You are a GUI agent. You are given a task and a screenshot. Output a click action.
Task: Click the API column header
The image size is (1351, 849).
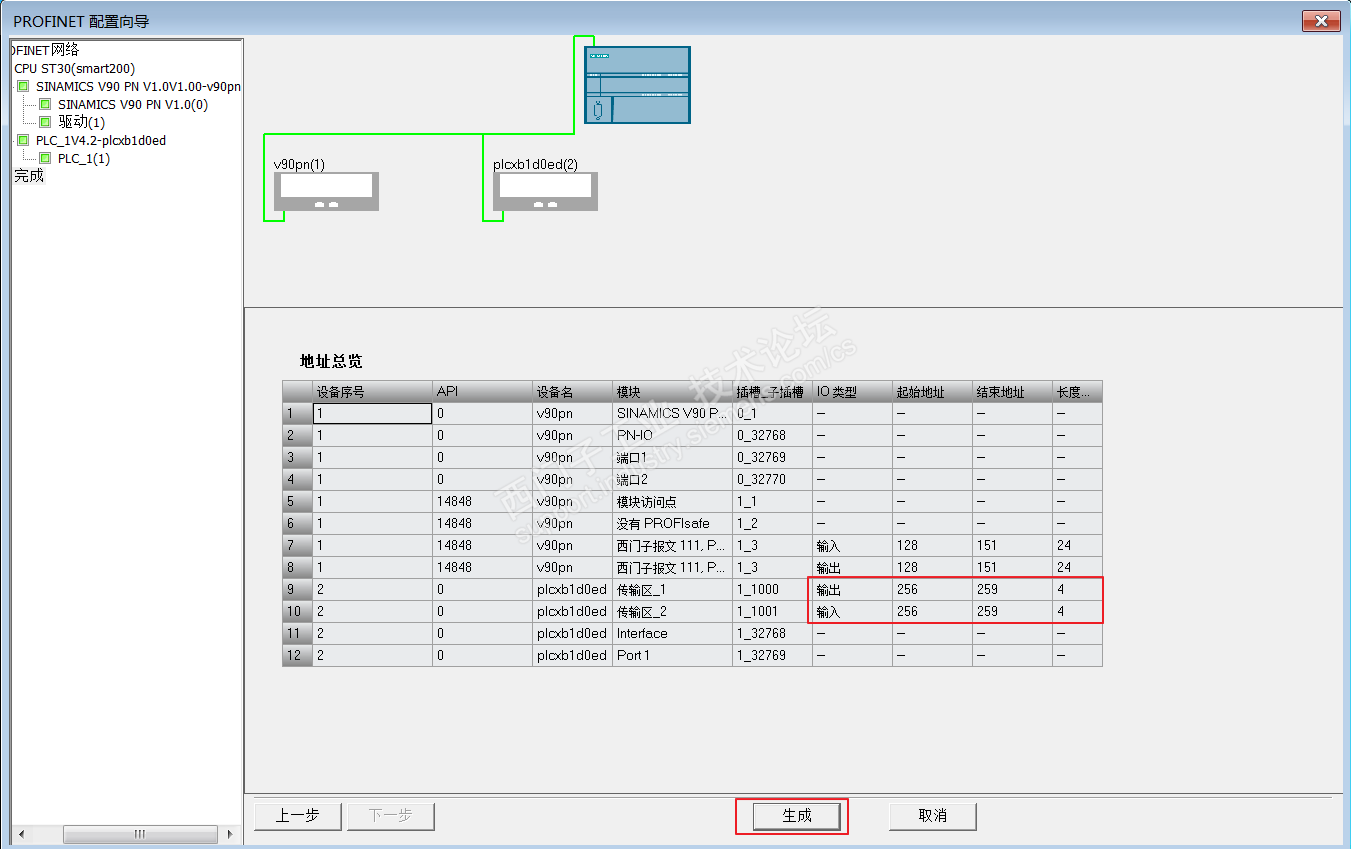coord(483,392)
